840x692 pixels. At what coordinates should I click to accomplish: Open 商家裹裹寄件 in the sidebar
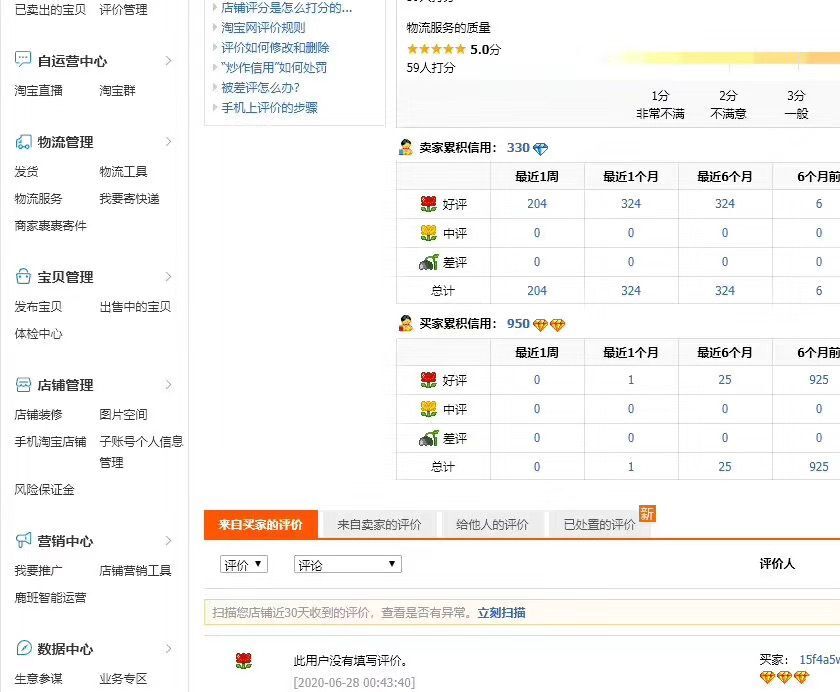50,225
